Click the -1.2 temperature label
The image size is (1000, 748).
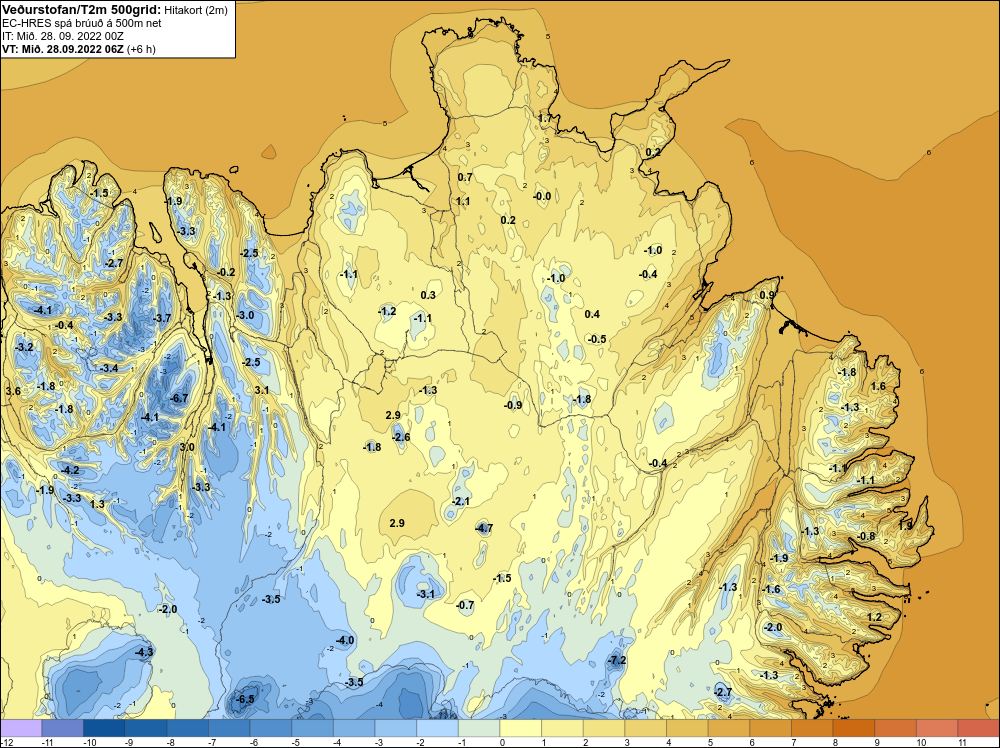pyautogui.click(x=387, y=311)
